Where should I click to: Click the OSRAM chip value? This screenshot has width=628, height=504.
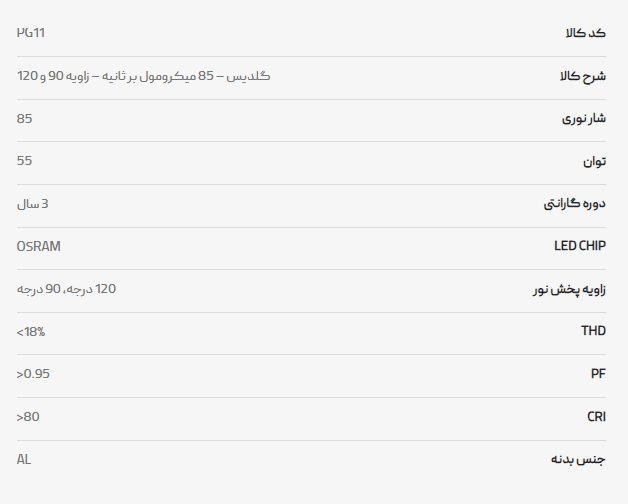point(39,246)
